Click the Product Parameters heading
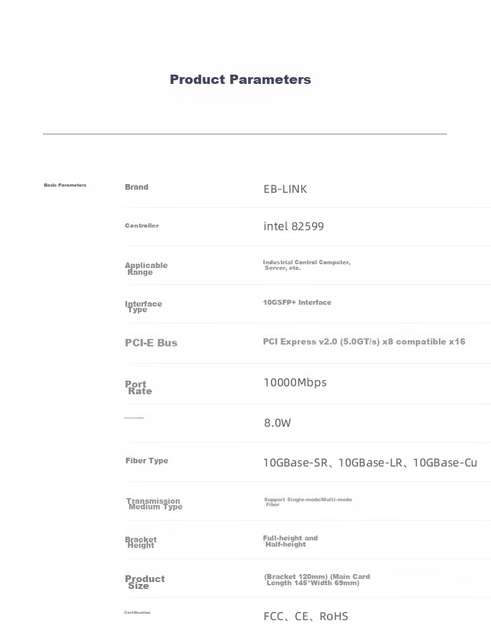This screenshot has width=491, height=630. [240, 80]
